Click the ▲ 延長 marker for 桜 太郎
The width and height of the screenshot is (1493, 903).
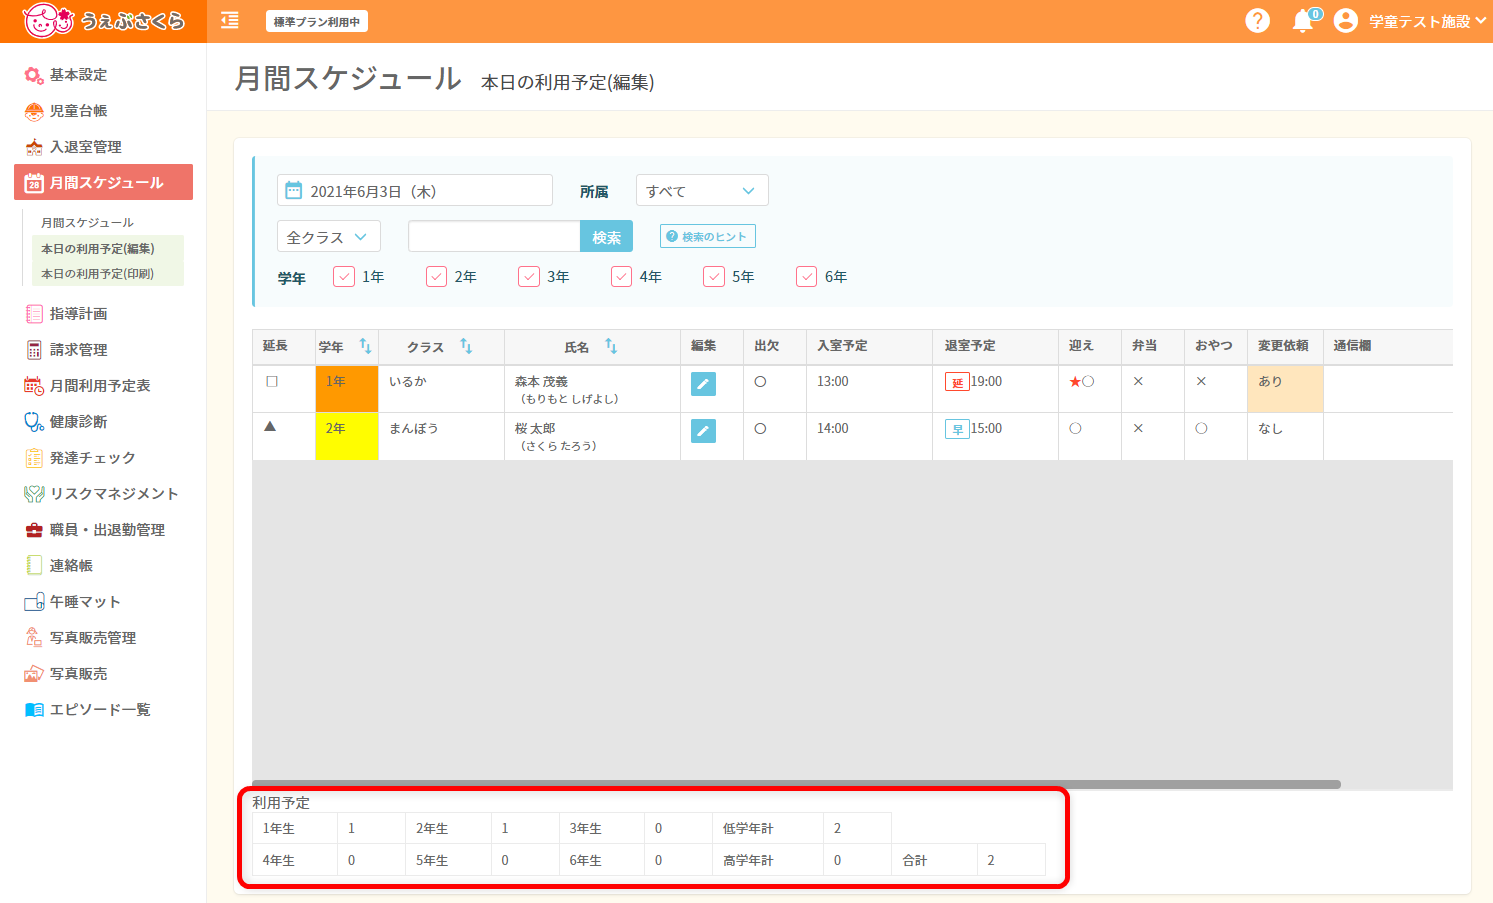[270, 427]
